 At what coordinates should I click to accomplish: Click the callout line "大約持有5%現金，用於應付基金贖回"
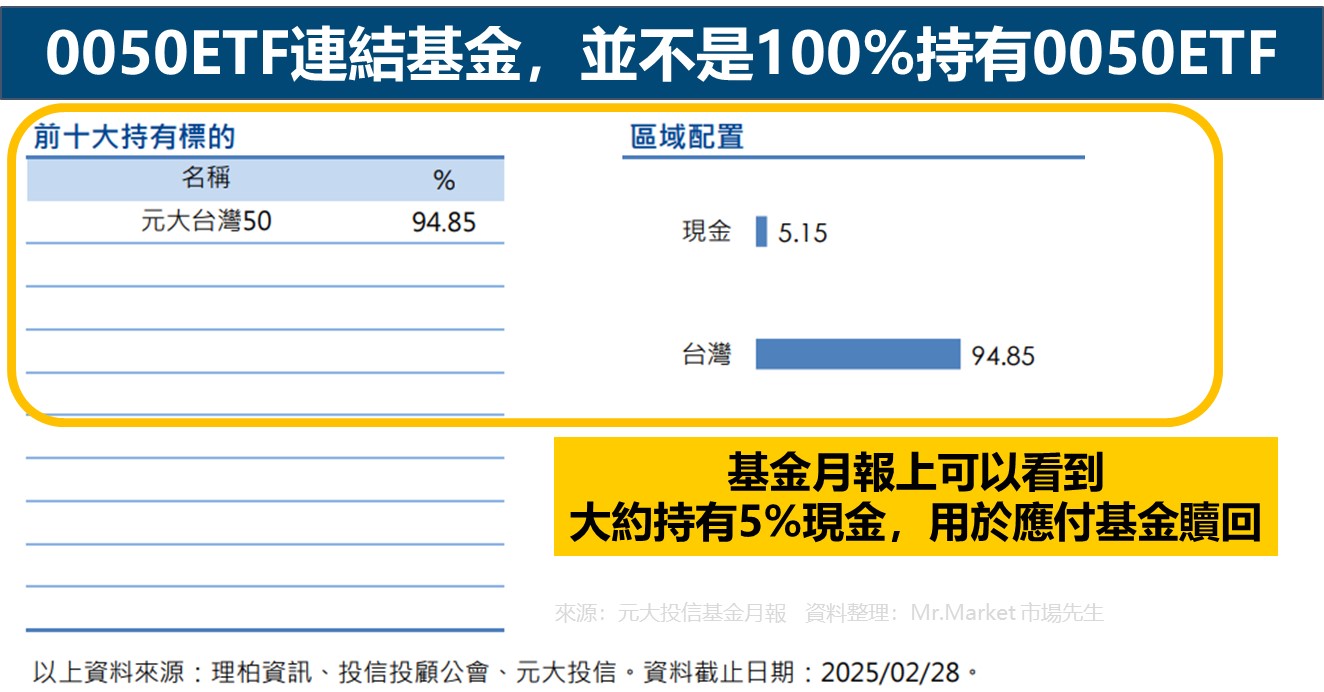[x=915, y=523]
